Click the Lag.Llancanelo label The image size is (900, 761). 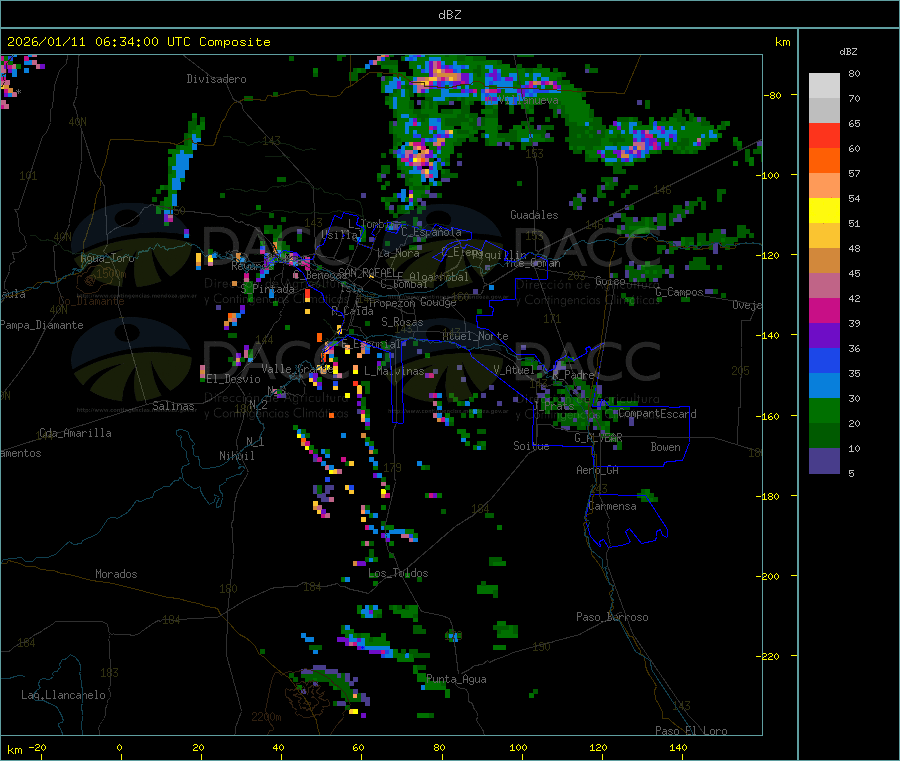pyautogui.click(x=63, y=695)
